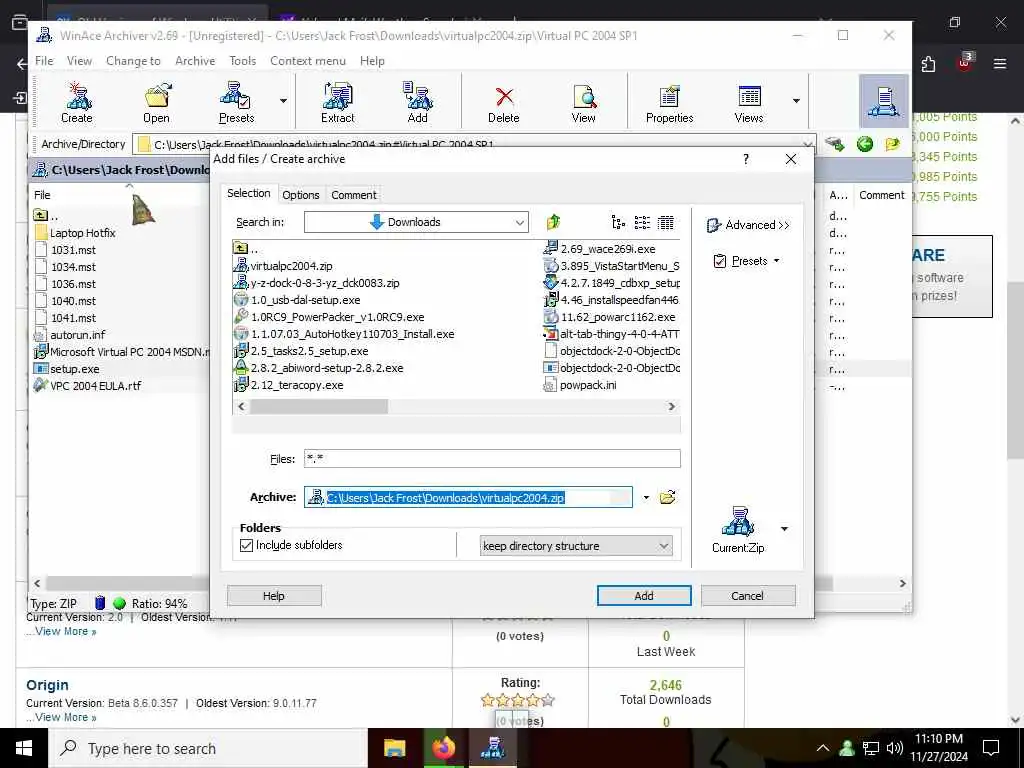Viewport: 1024px width, 768px height.
Task: Switch to the Comment tab
Action: (353, 195)
